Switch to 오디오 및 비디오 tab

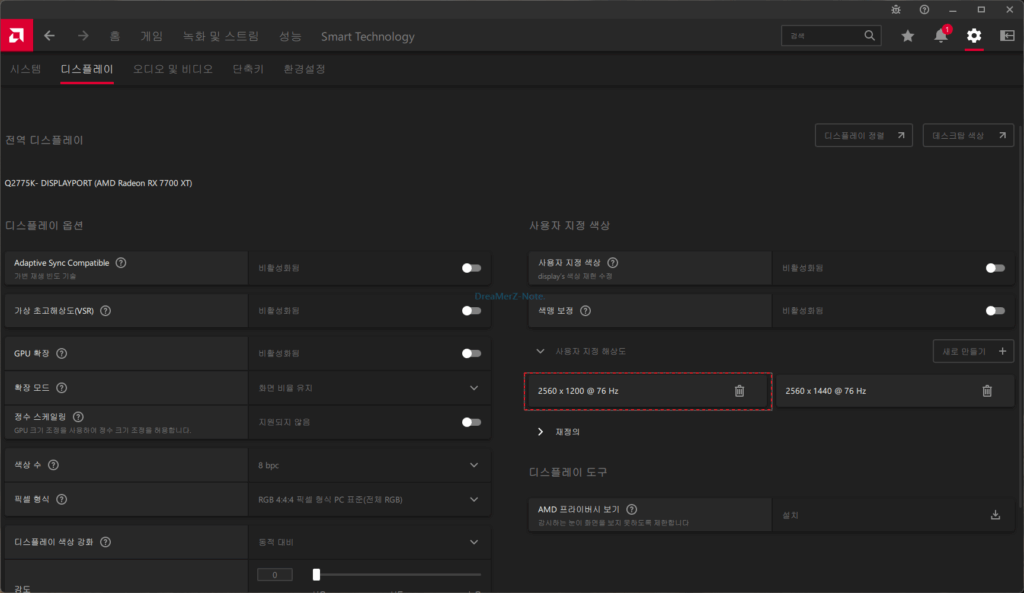pyautogui.click(x=173, y=69)
